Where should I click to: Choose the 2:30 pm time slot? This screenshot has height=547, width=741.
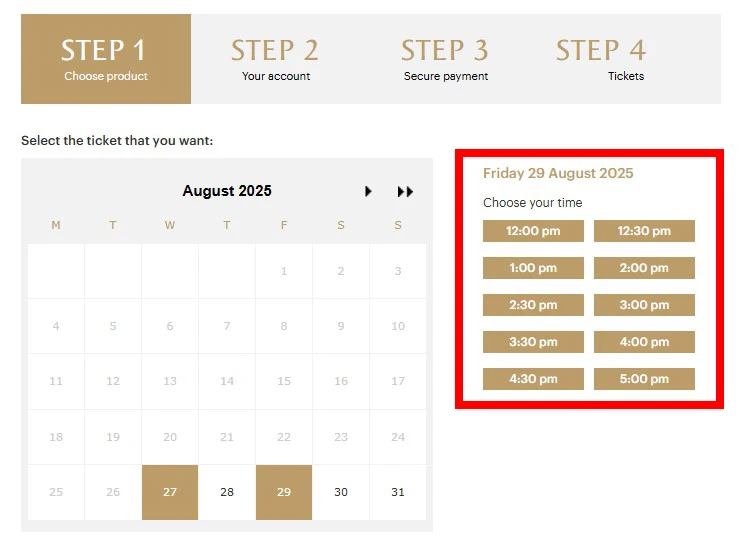click(533, 305)
